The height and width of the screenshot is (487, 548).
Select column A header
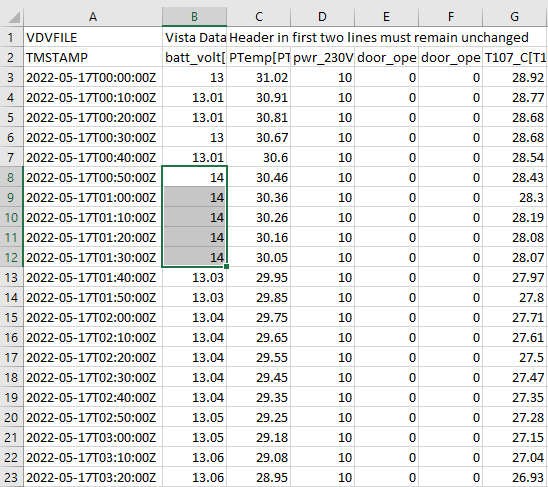click(x=93, y=17)
